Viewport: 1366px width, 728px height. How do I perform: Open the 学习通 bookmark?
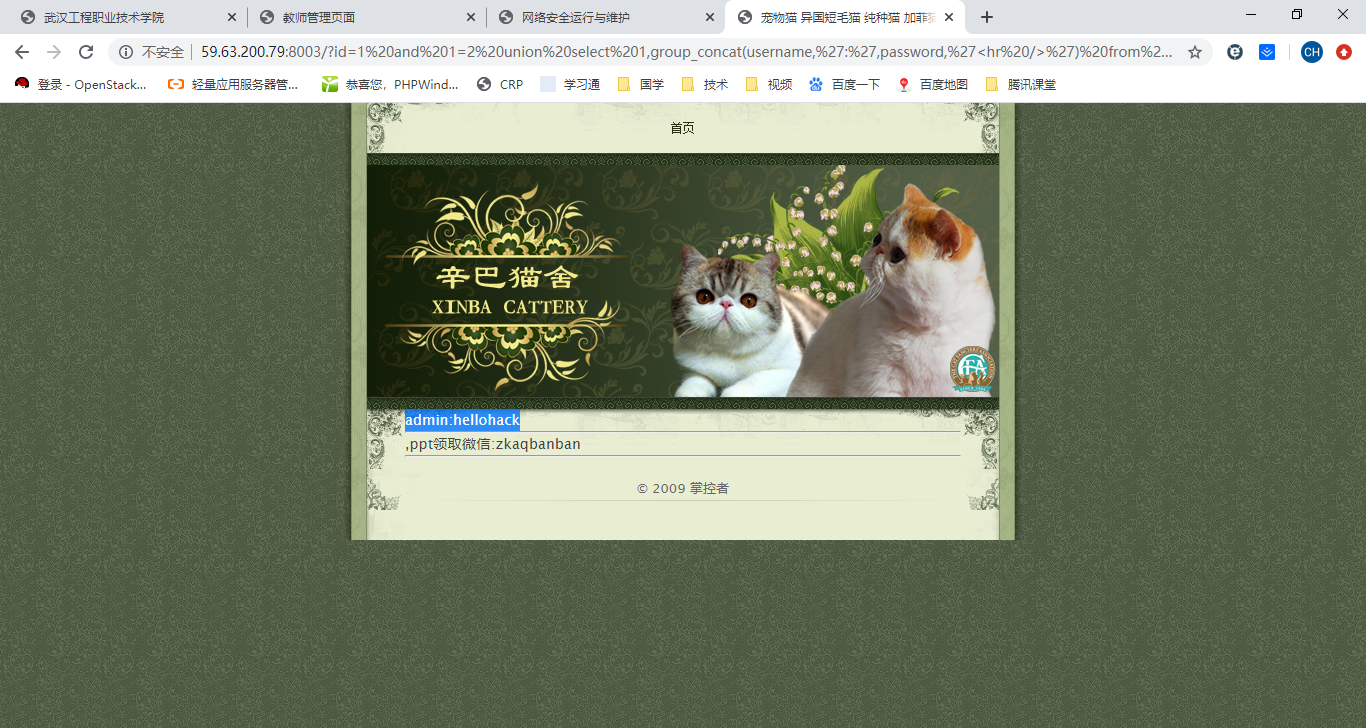570,85
